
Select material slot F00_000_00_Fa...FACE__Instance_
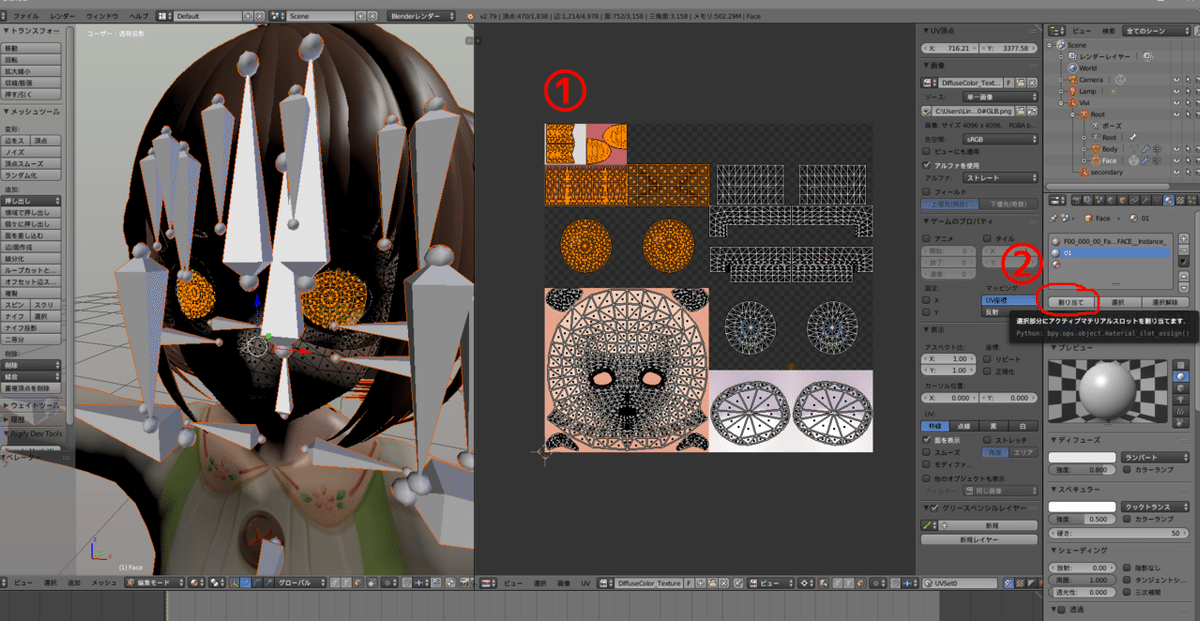coord(1110,241)
